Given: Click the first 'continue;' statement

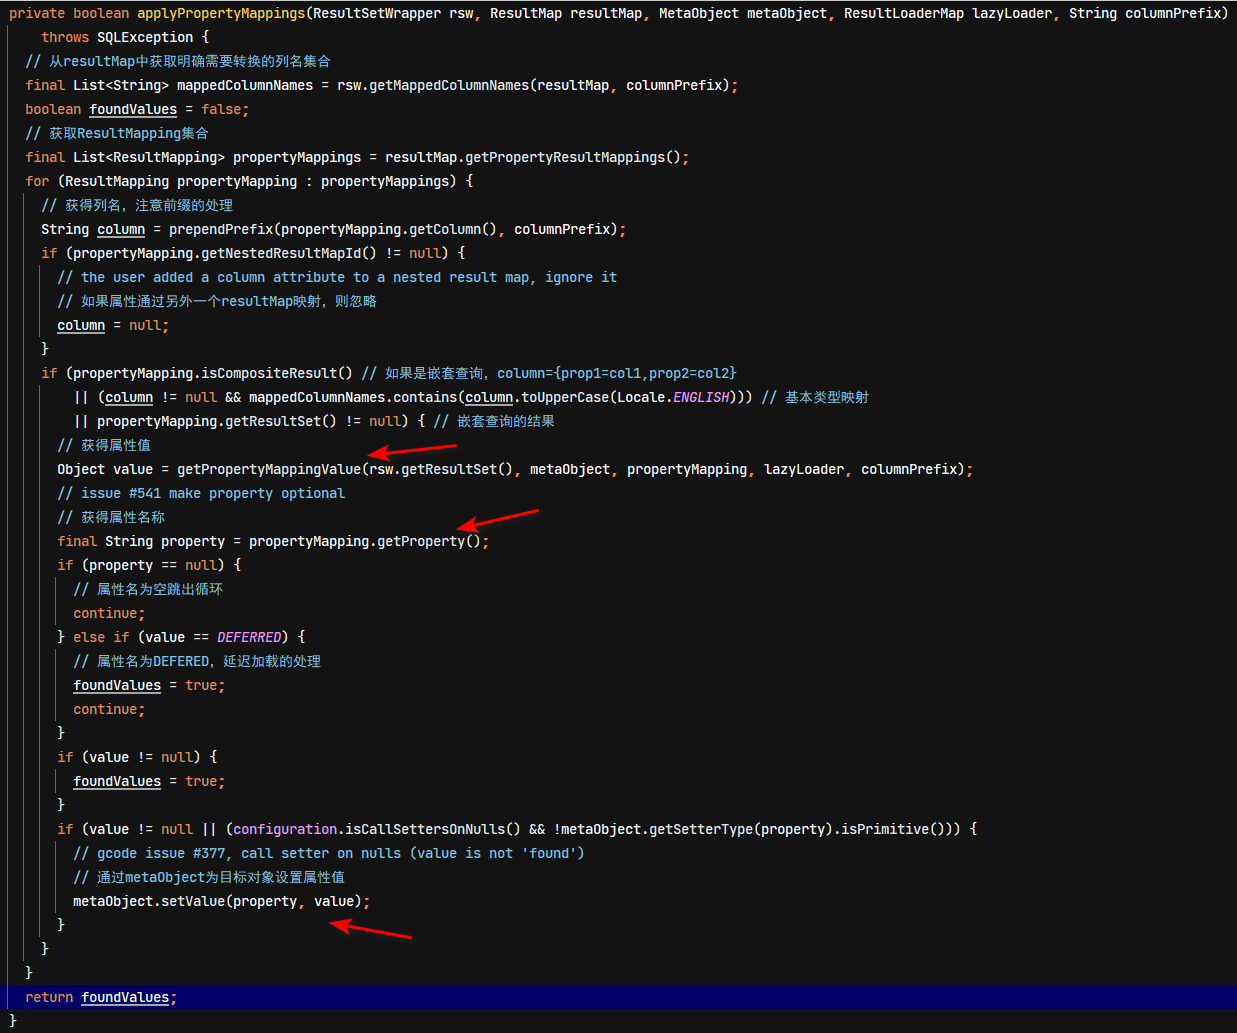Looking at the screenshot, I should pyautogui.click(x=109, y=613).
